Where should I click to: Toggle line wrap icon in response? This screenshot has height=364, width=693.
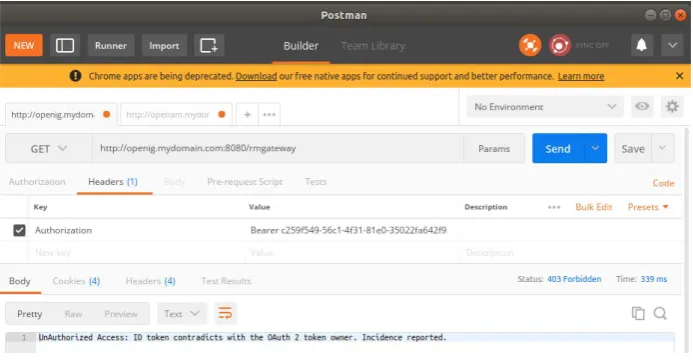(225, 314)
